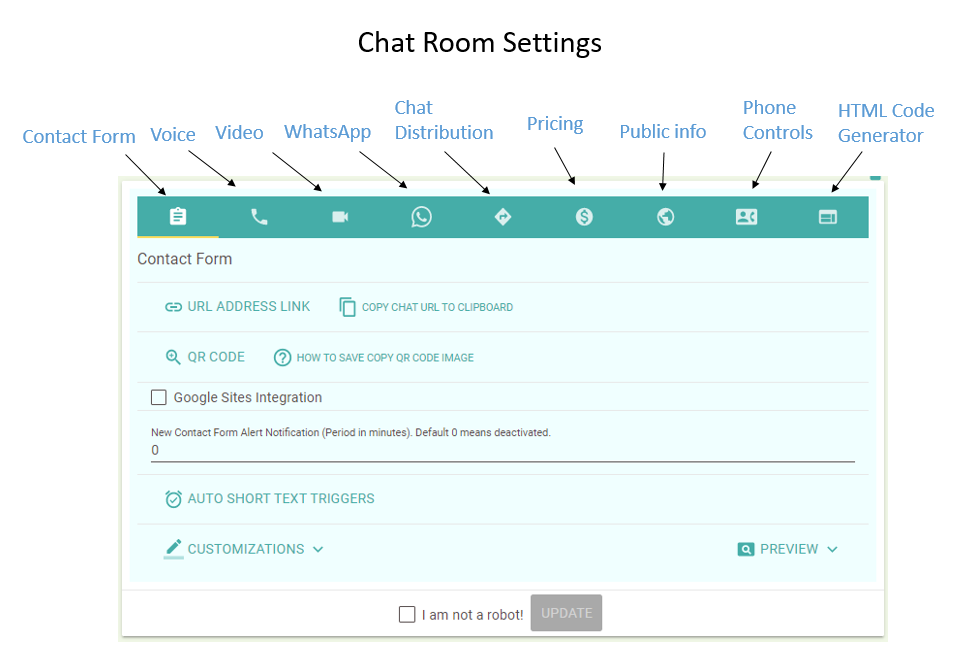Screen dimensions: 959x655
Task: Select the Public info globe icon
Action: click(x=665, y=216)
